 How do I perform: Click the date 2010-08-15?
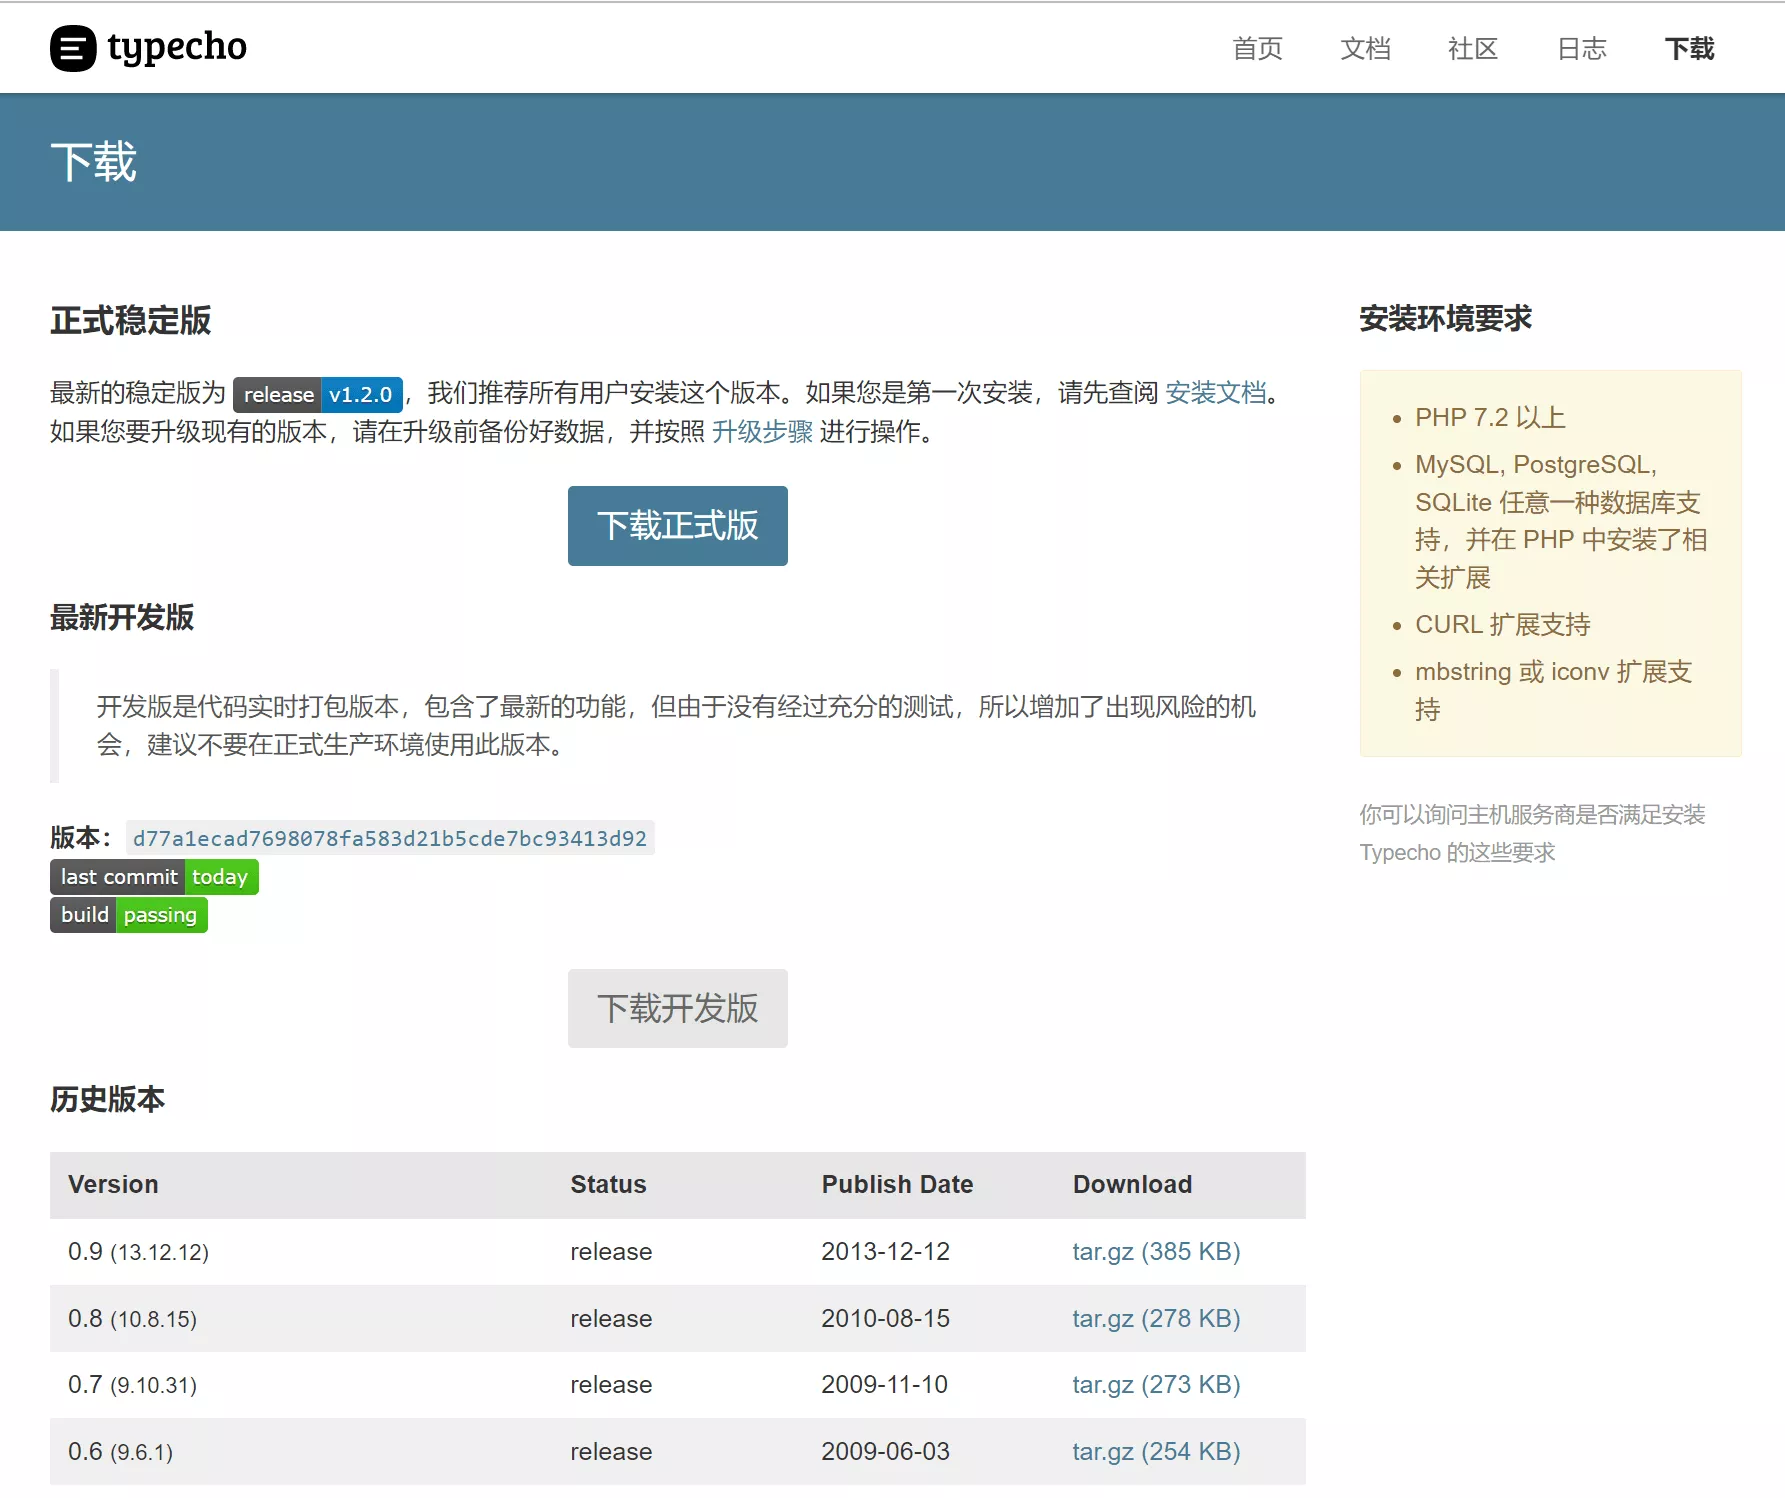(x=885, y=1319)
